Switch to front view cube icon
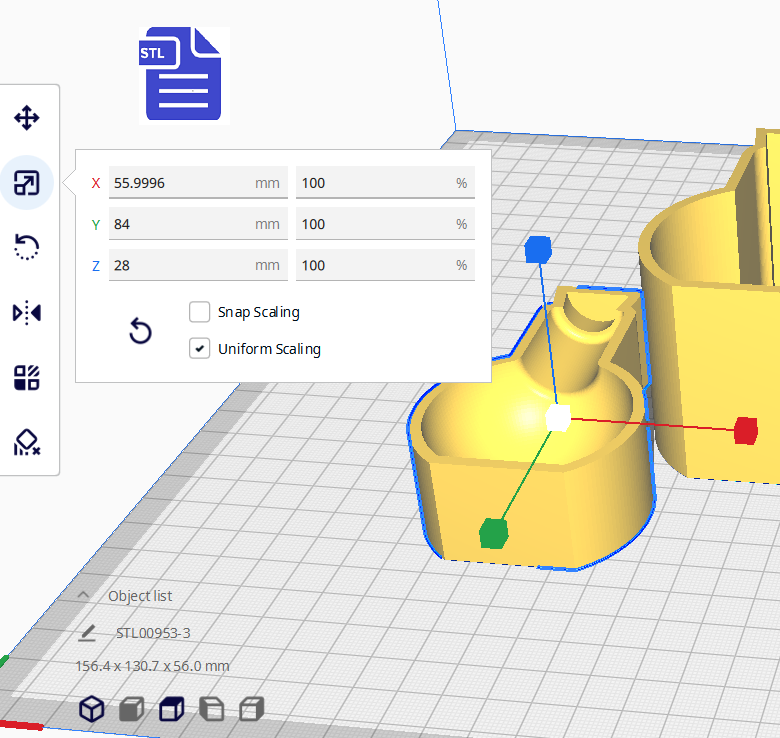Image resolution: width=780 pixels, height=738 pixels. tap(131, 710)
